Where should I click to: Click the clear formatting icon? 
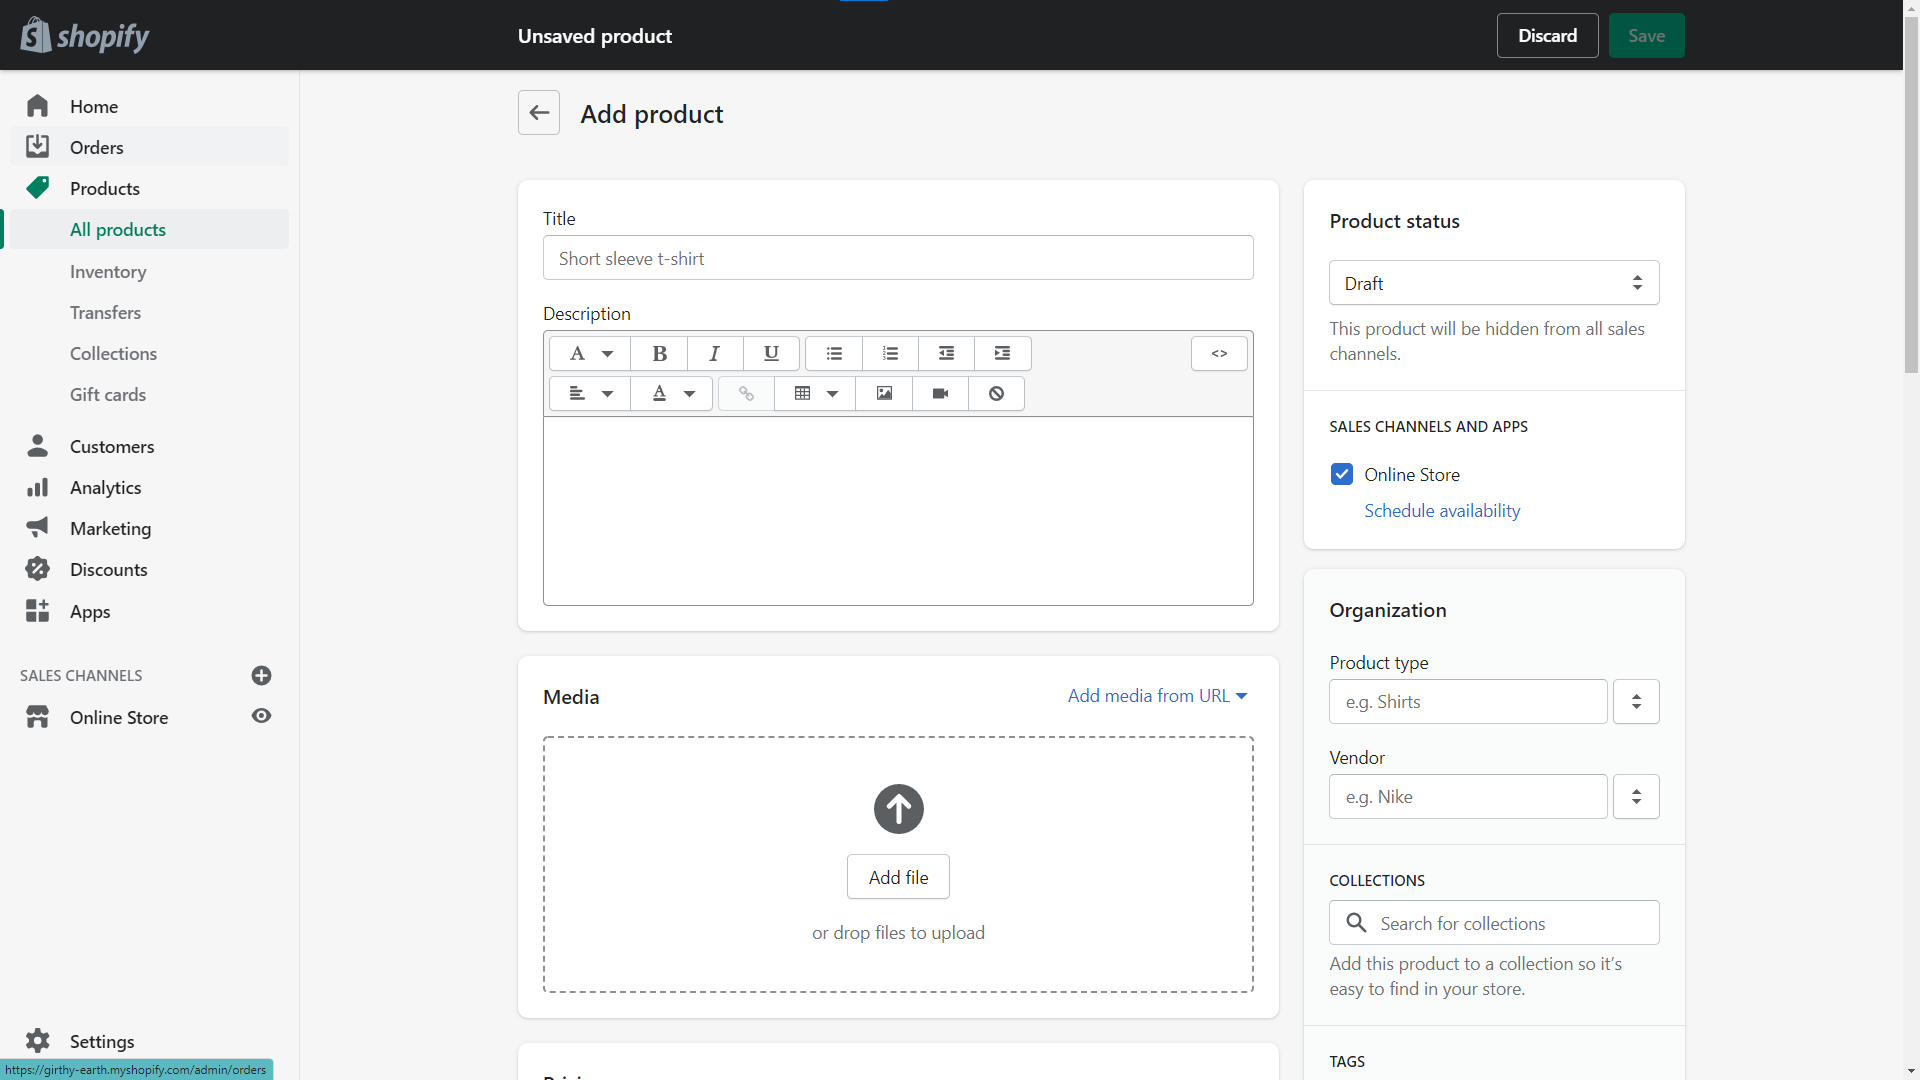click(996, 393)
